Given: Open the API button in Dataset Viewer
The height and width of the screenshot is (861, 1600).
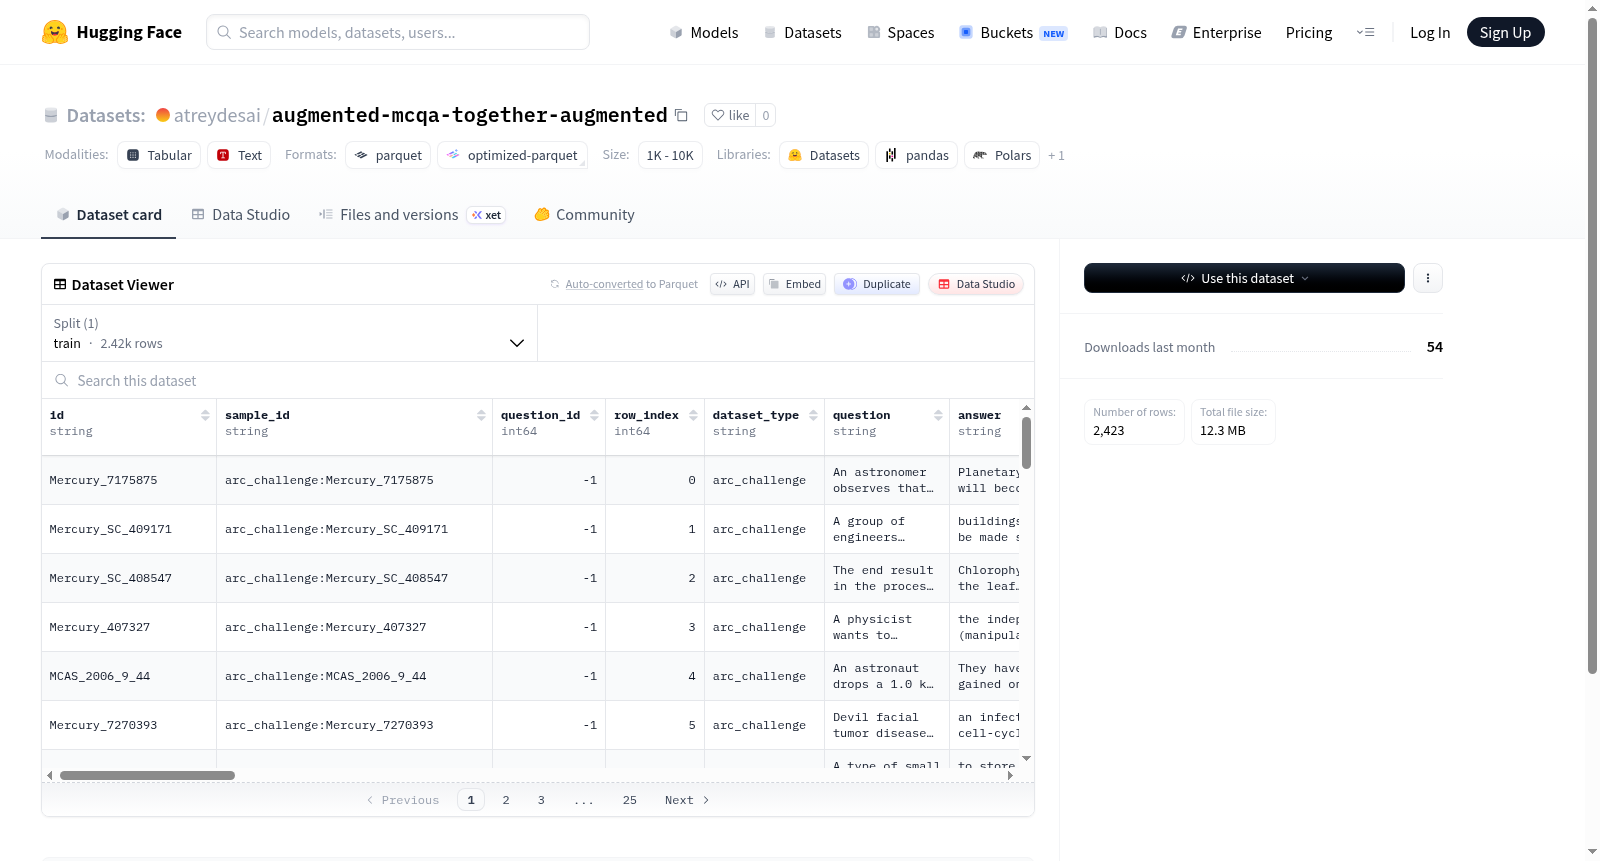Looking at the screenshot, I should [732, 284].
